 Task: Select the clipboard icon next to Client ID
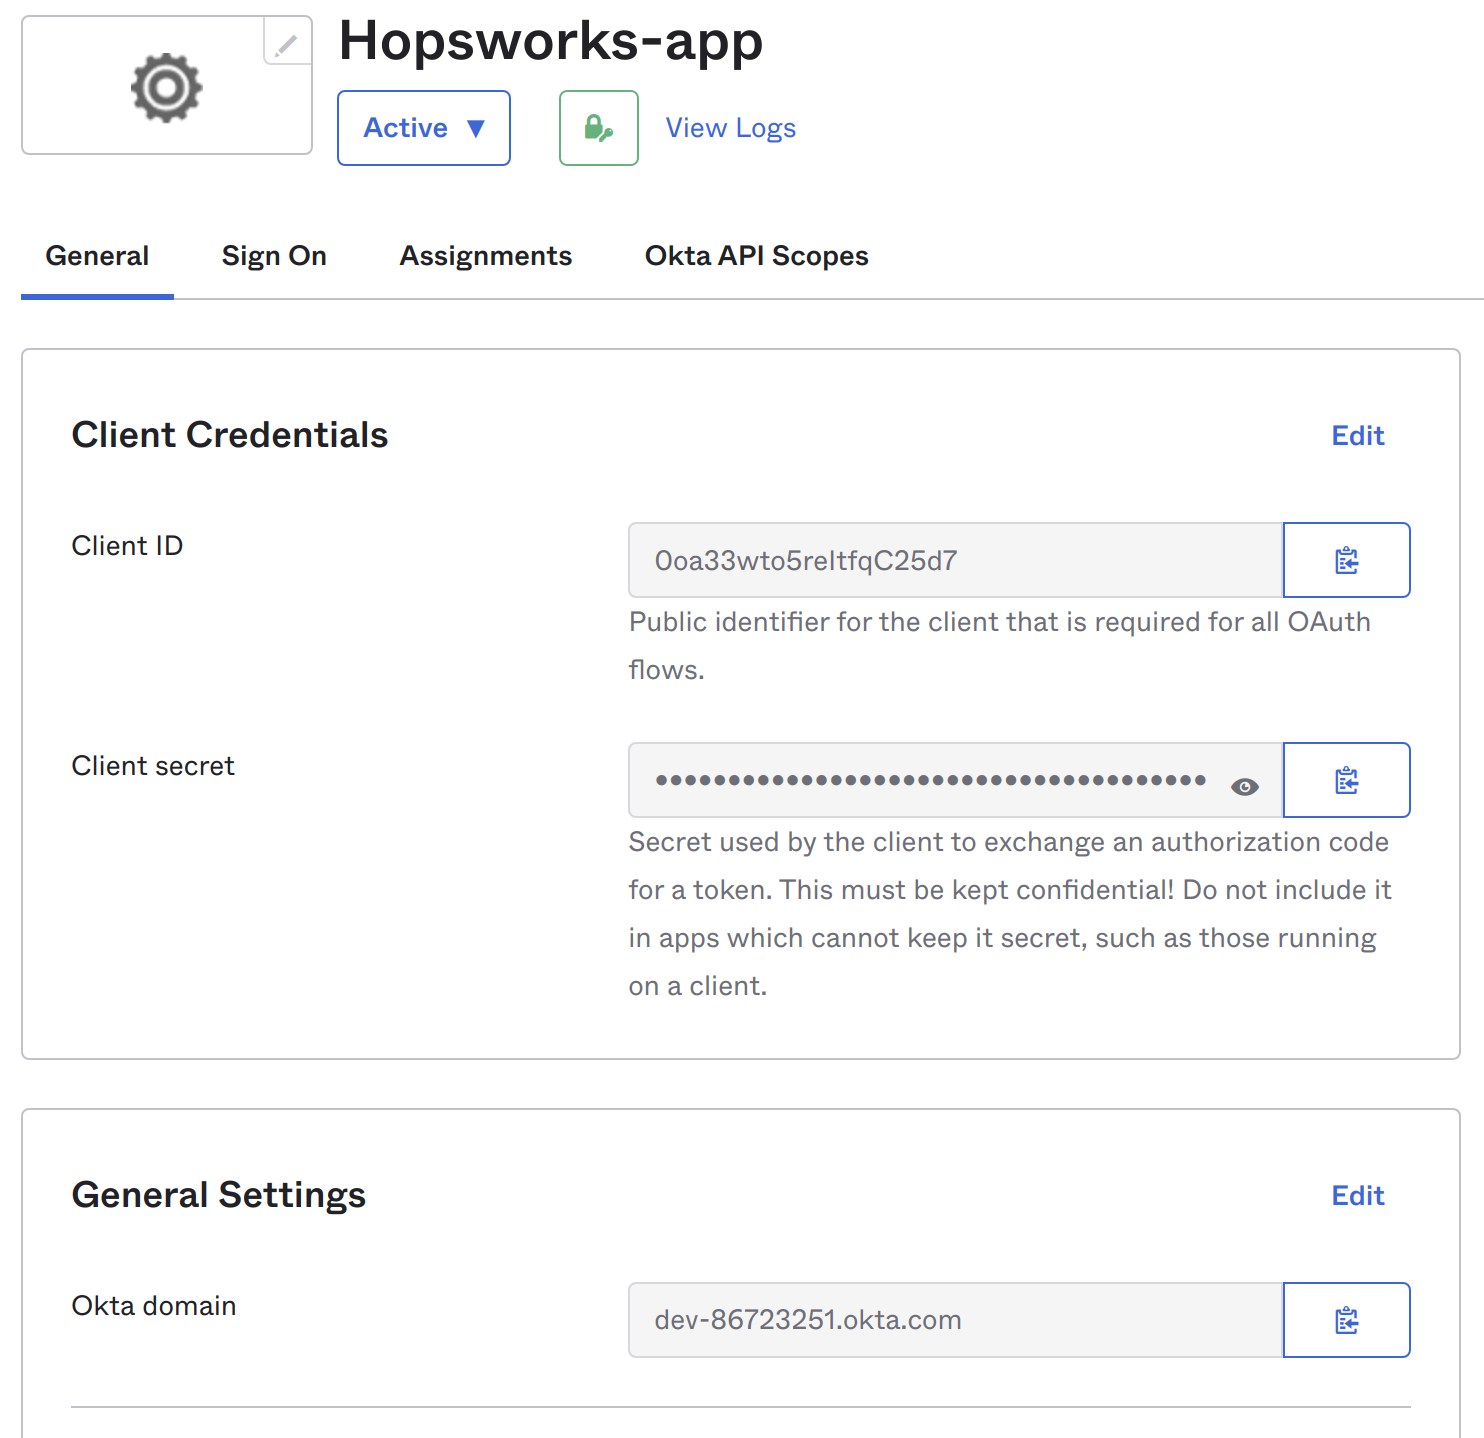pos(1346,560)
